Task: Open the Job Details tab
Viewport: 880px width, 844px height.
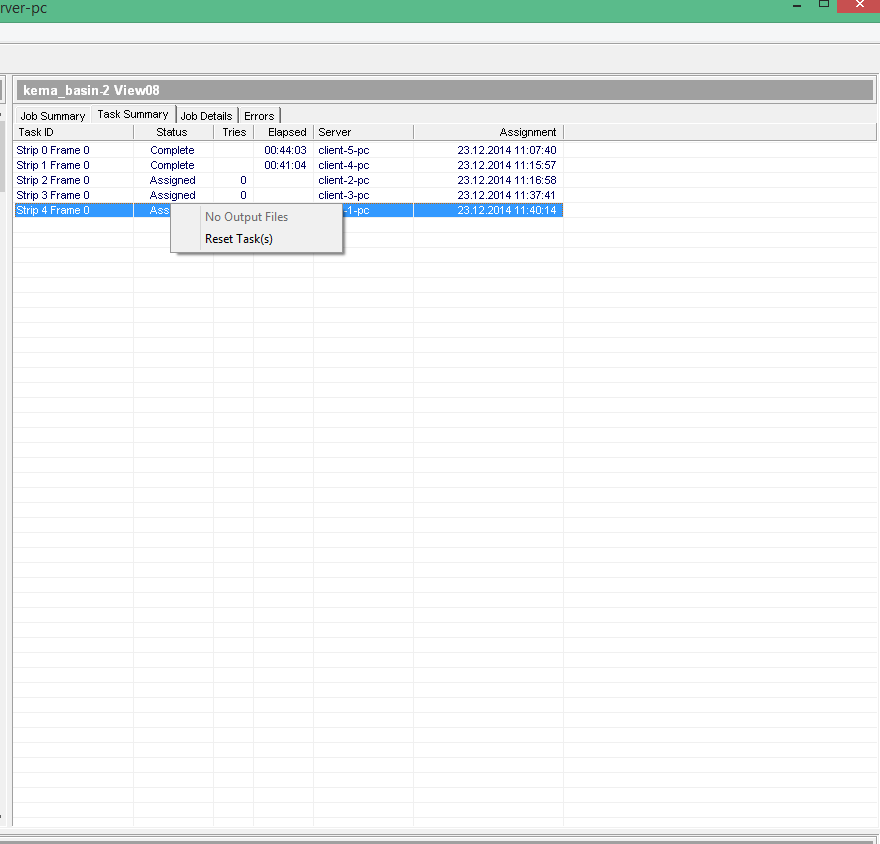Action: click(x=206, y=116)
